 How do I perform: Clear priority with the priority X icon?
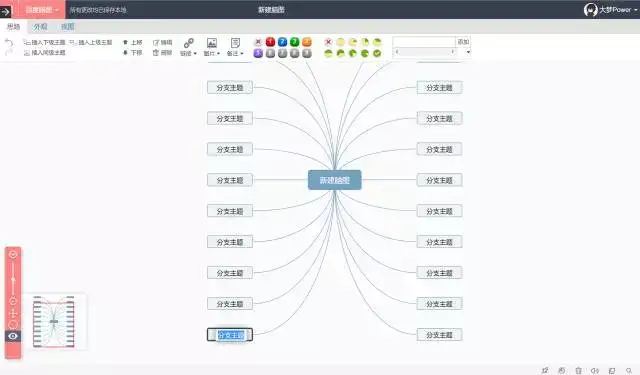[258, 42]
